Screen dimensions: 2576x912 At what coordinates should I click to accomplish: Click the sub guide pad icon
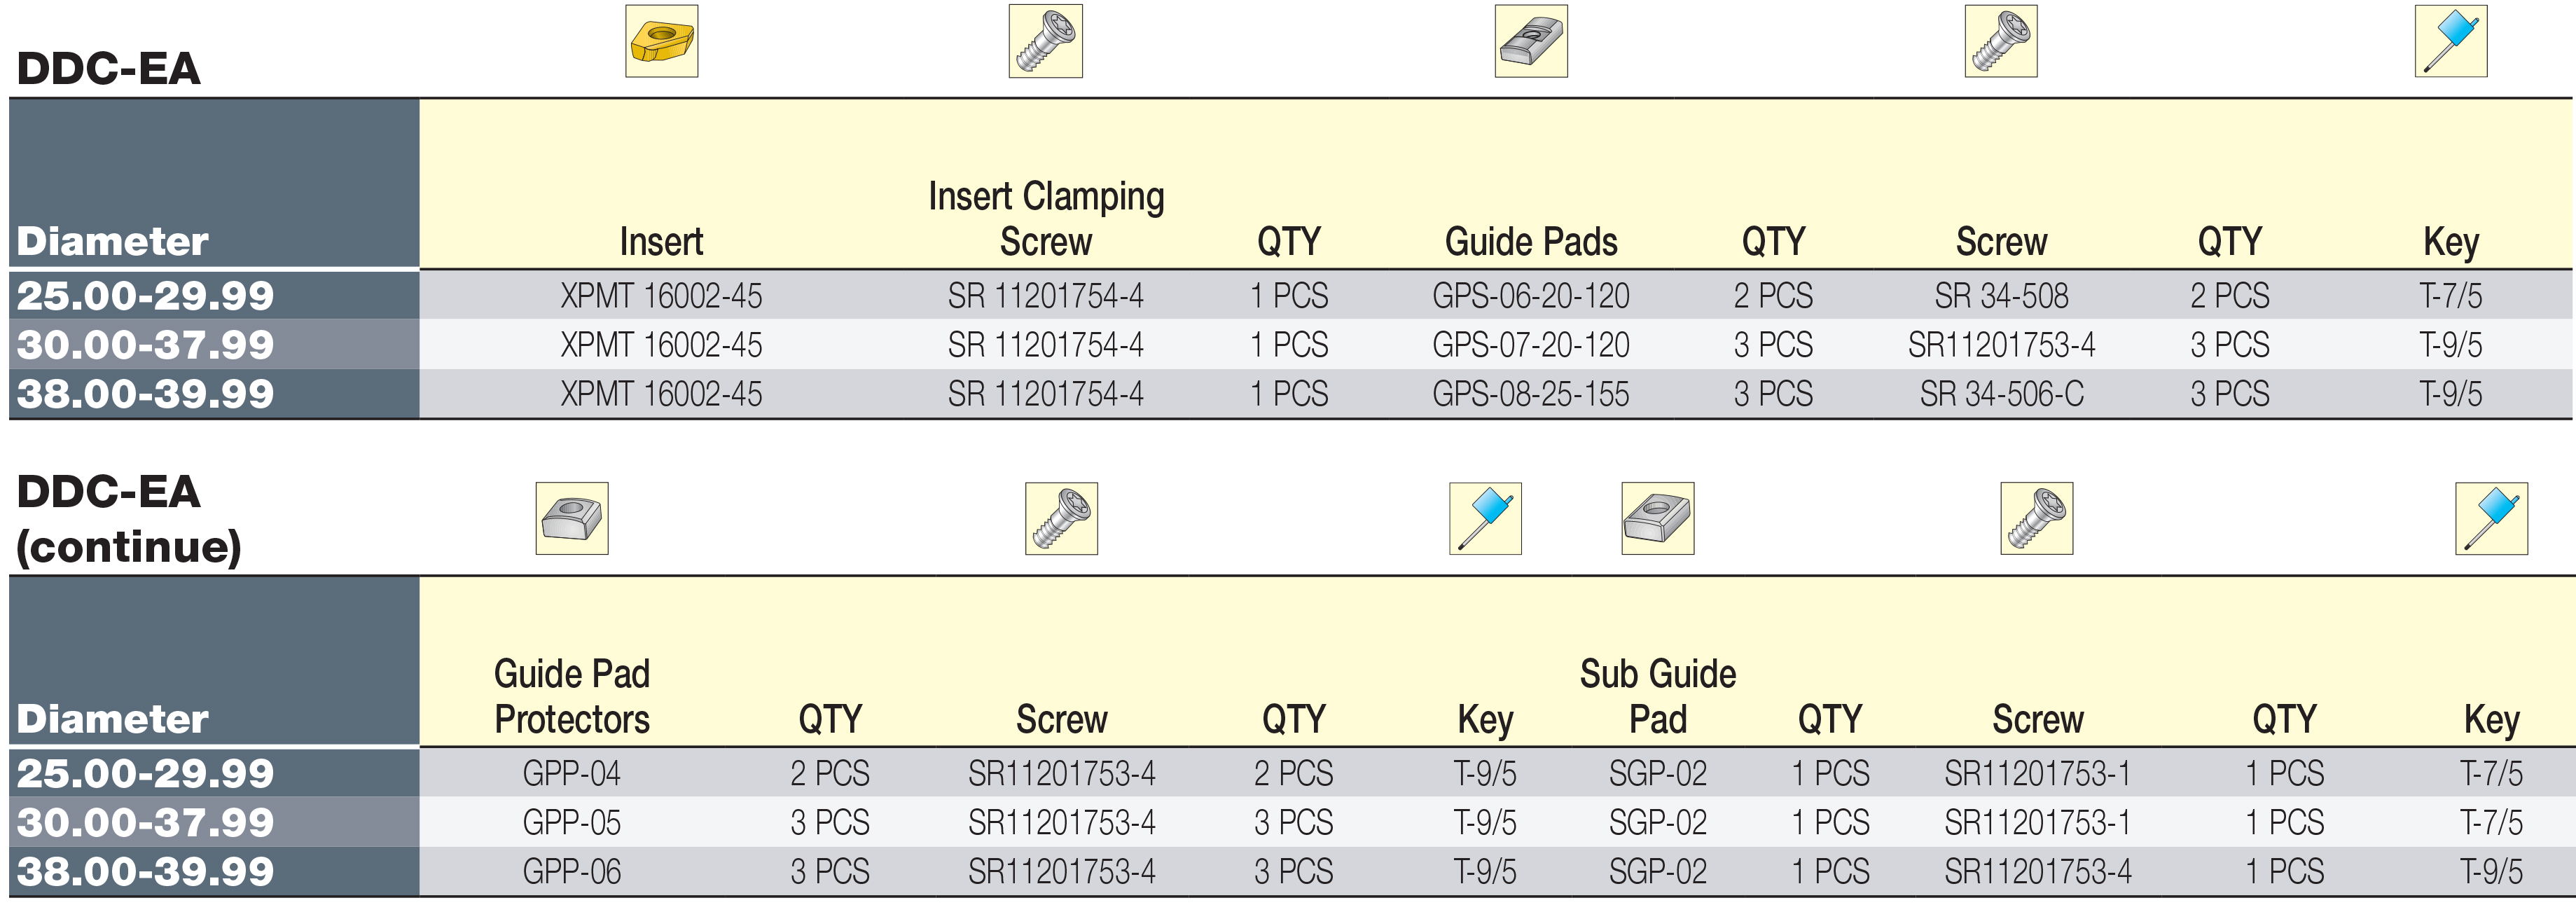(x=1658, y=518)
